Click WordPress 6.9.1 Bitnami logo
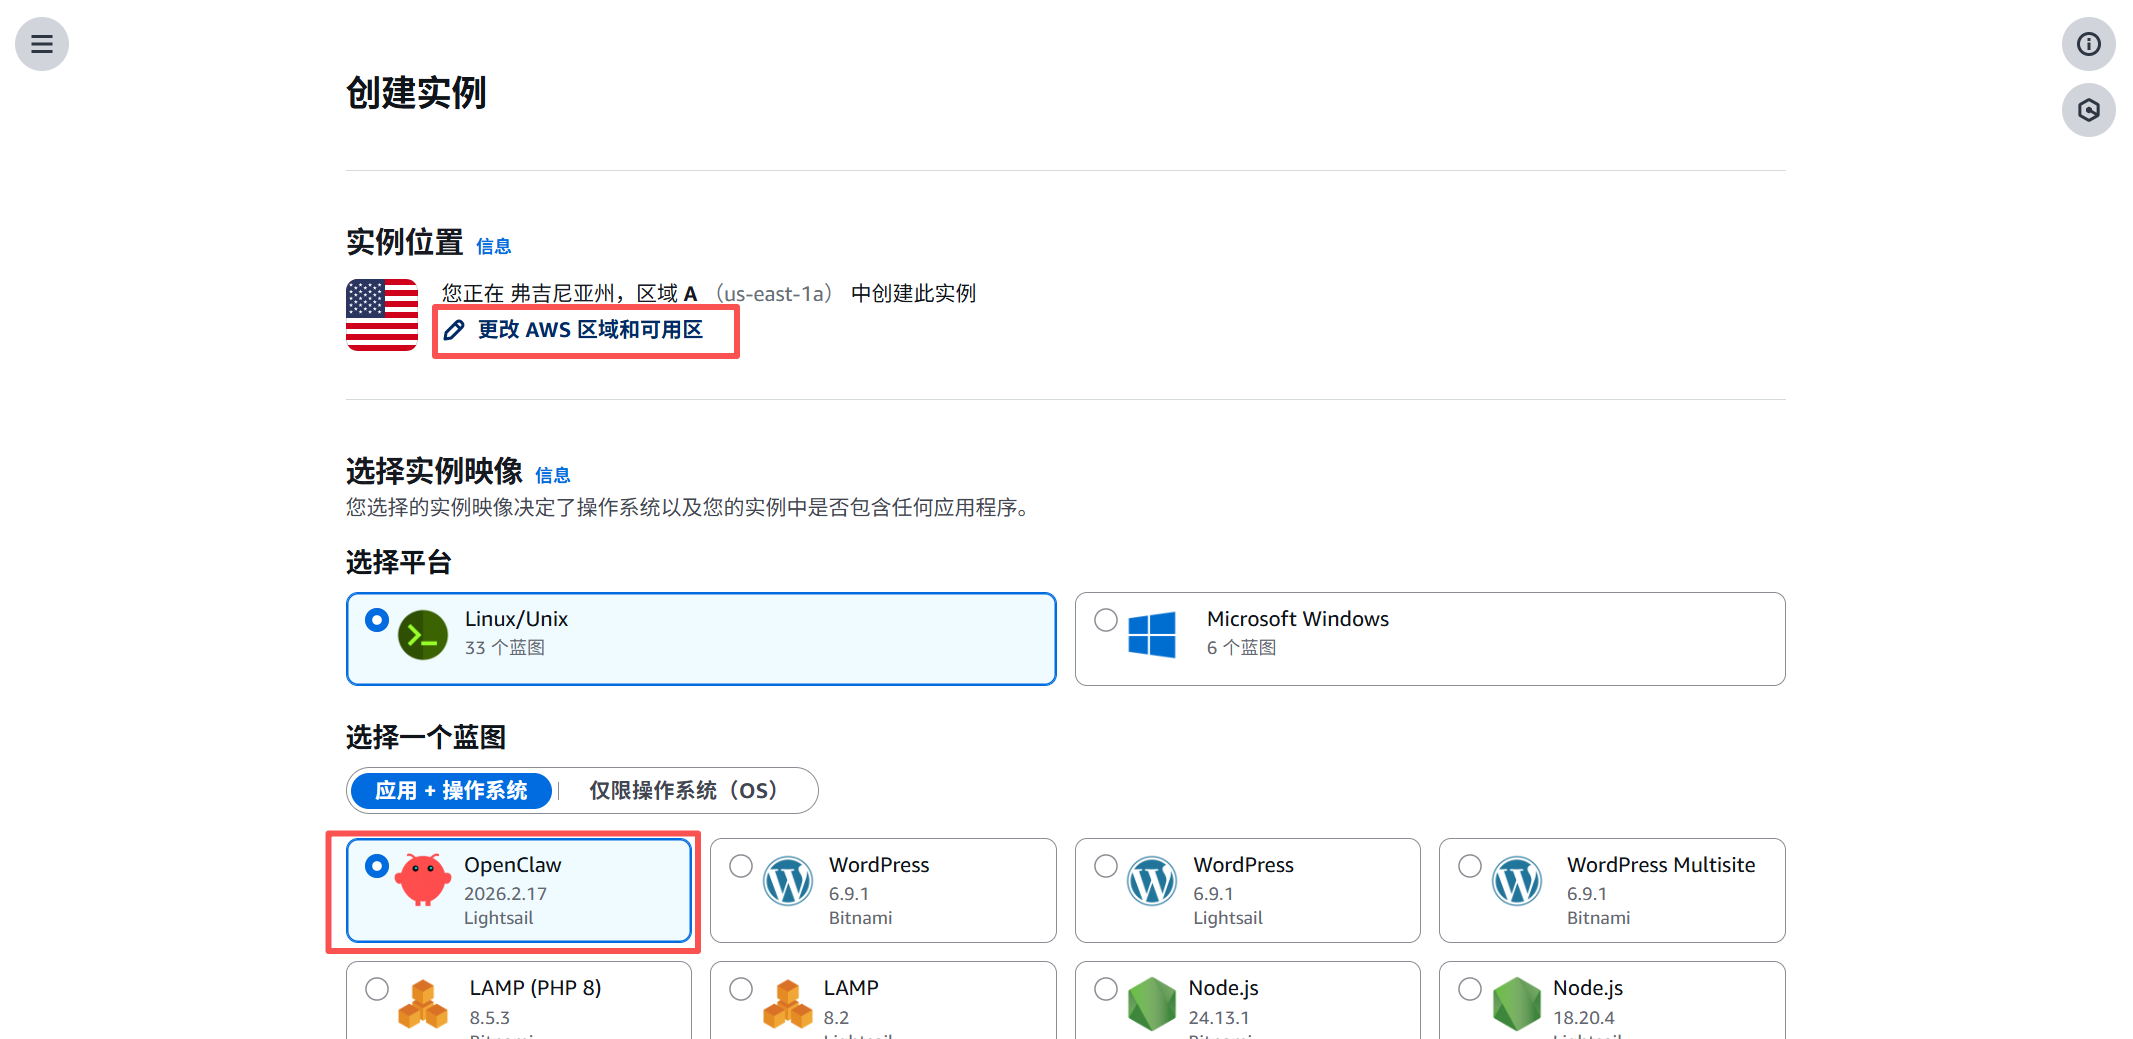This screenshot has height=1039, width=2133. click(788, 881)
